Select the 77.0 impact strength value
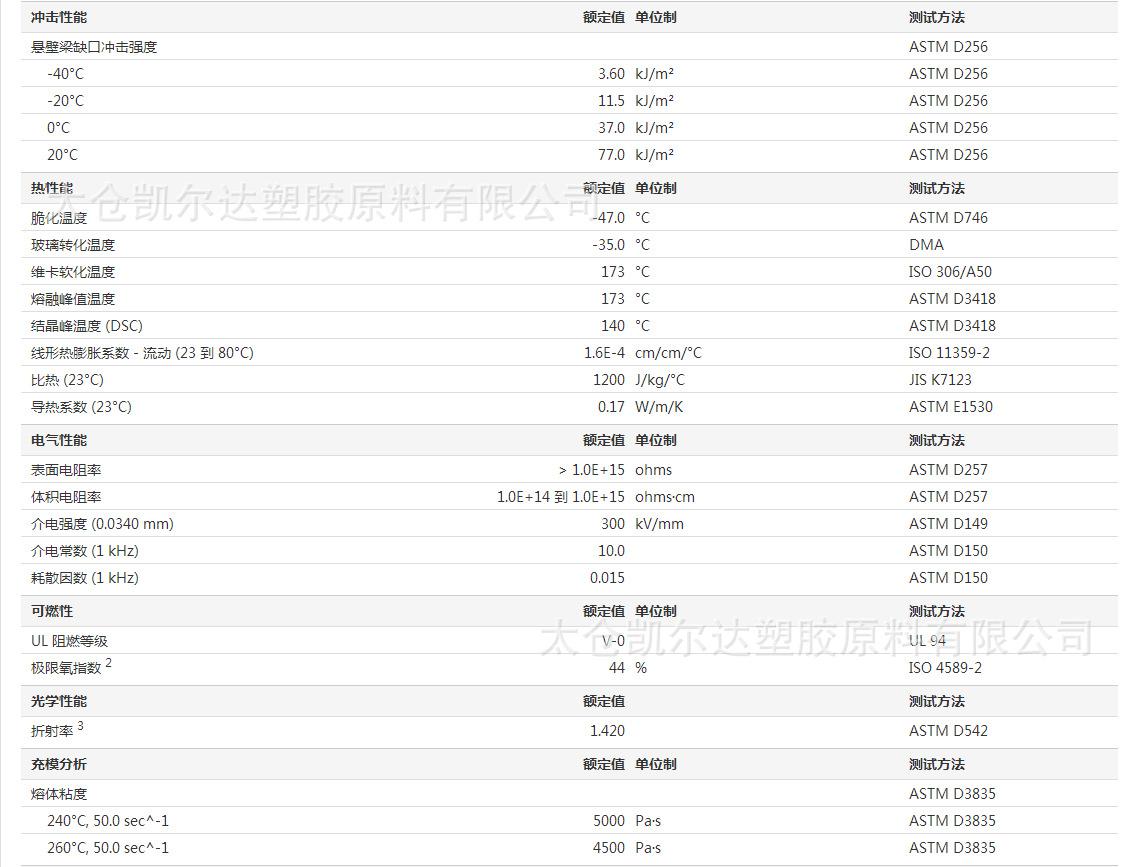This screenshot has width=1138, height=867. (610, 155)
